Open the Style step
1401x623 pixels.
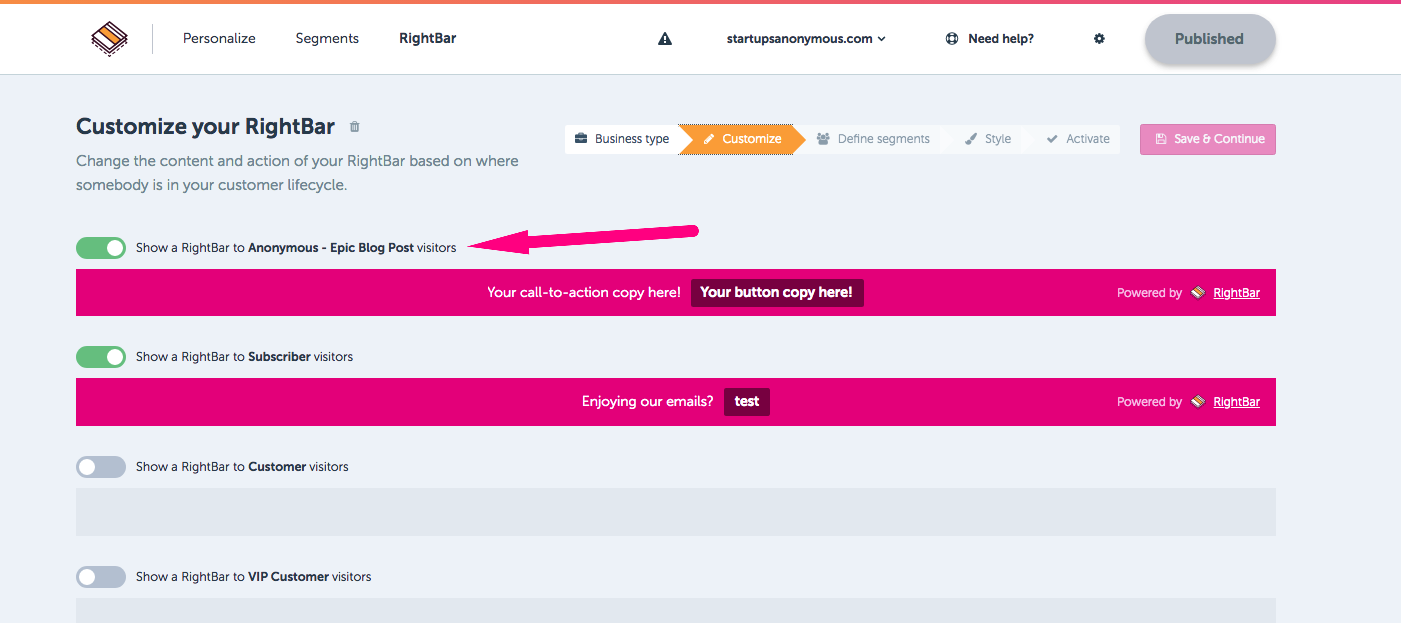pyautogui.click(x=988, y=139)
